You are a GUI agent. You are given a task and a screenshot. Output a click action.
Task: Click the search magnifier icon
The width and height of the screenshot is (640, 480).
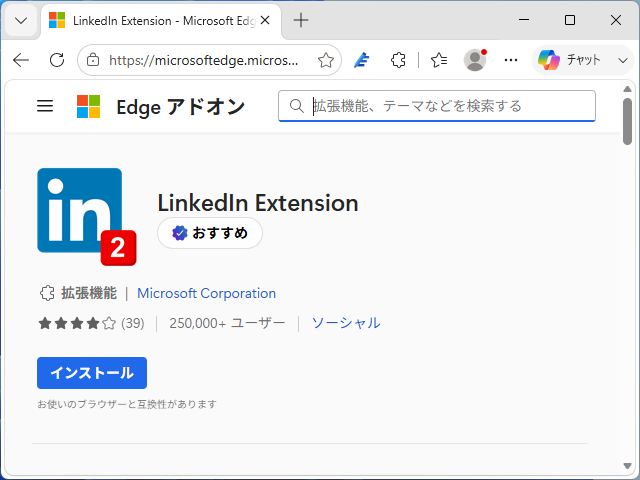[297, 106]
